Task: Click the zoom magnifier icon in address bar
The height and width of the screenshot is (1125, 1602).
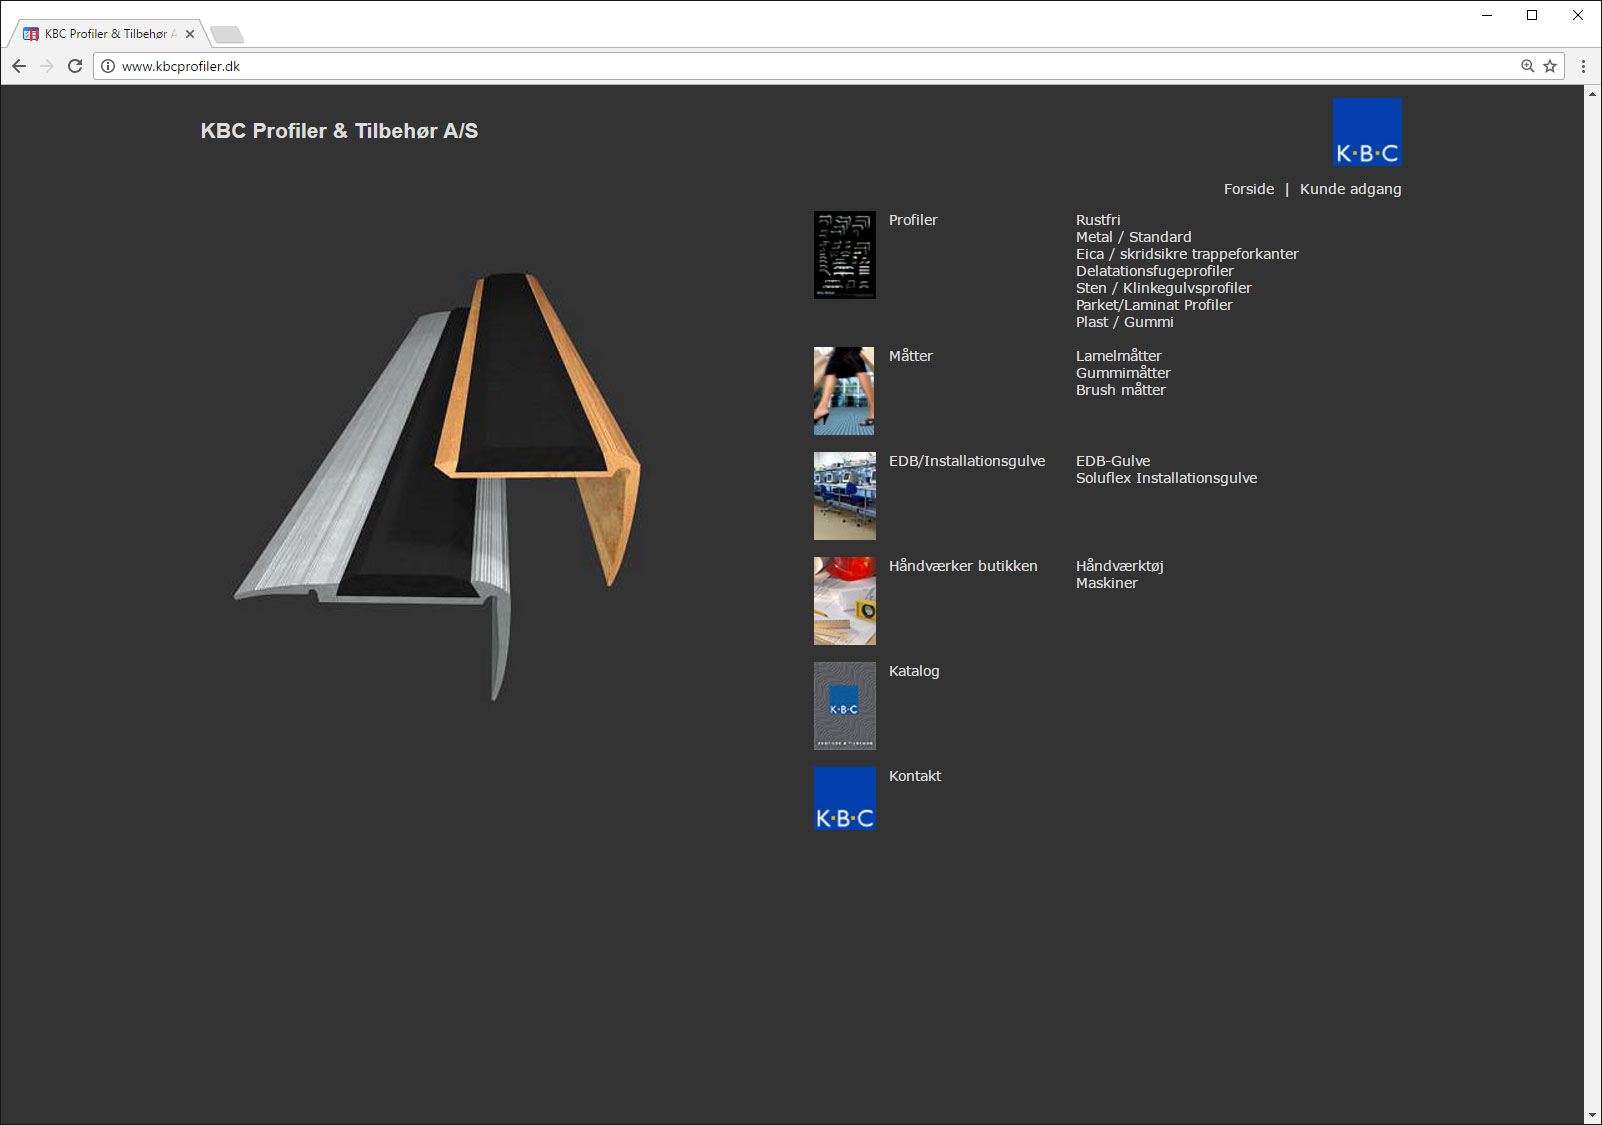Action: [1528, 66]
